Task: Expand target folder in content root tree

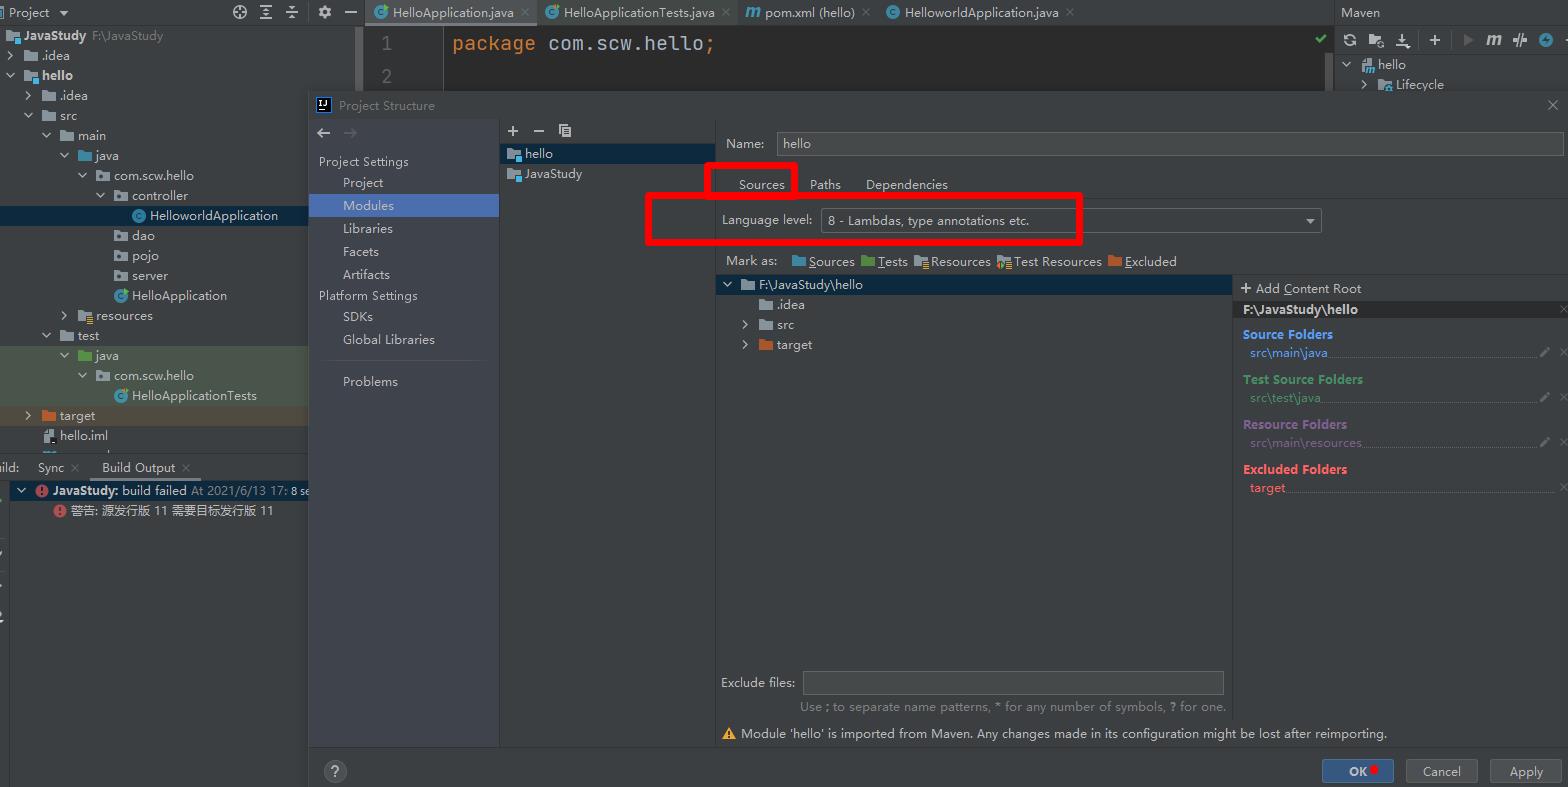Action: (x=745, y=345)
